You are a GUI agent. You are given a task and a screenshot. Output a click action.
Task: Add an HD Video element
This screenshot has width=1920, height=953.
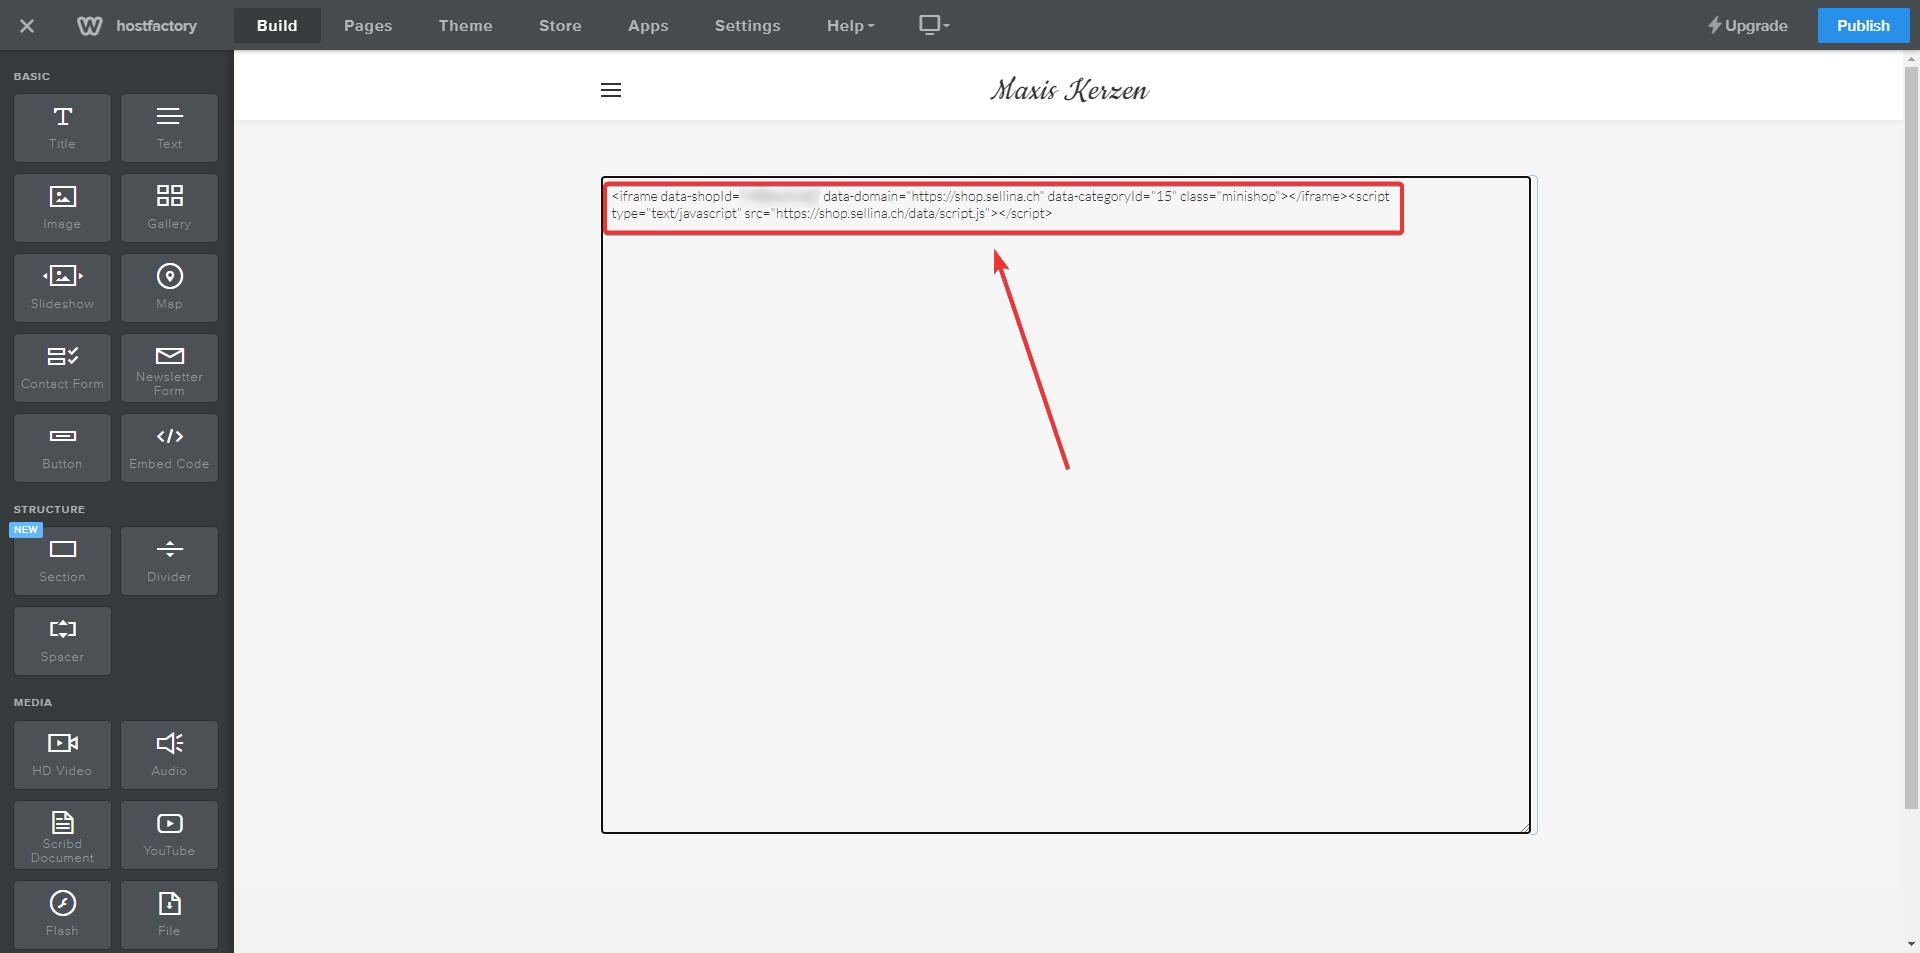coord(62,755)
